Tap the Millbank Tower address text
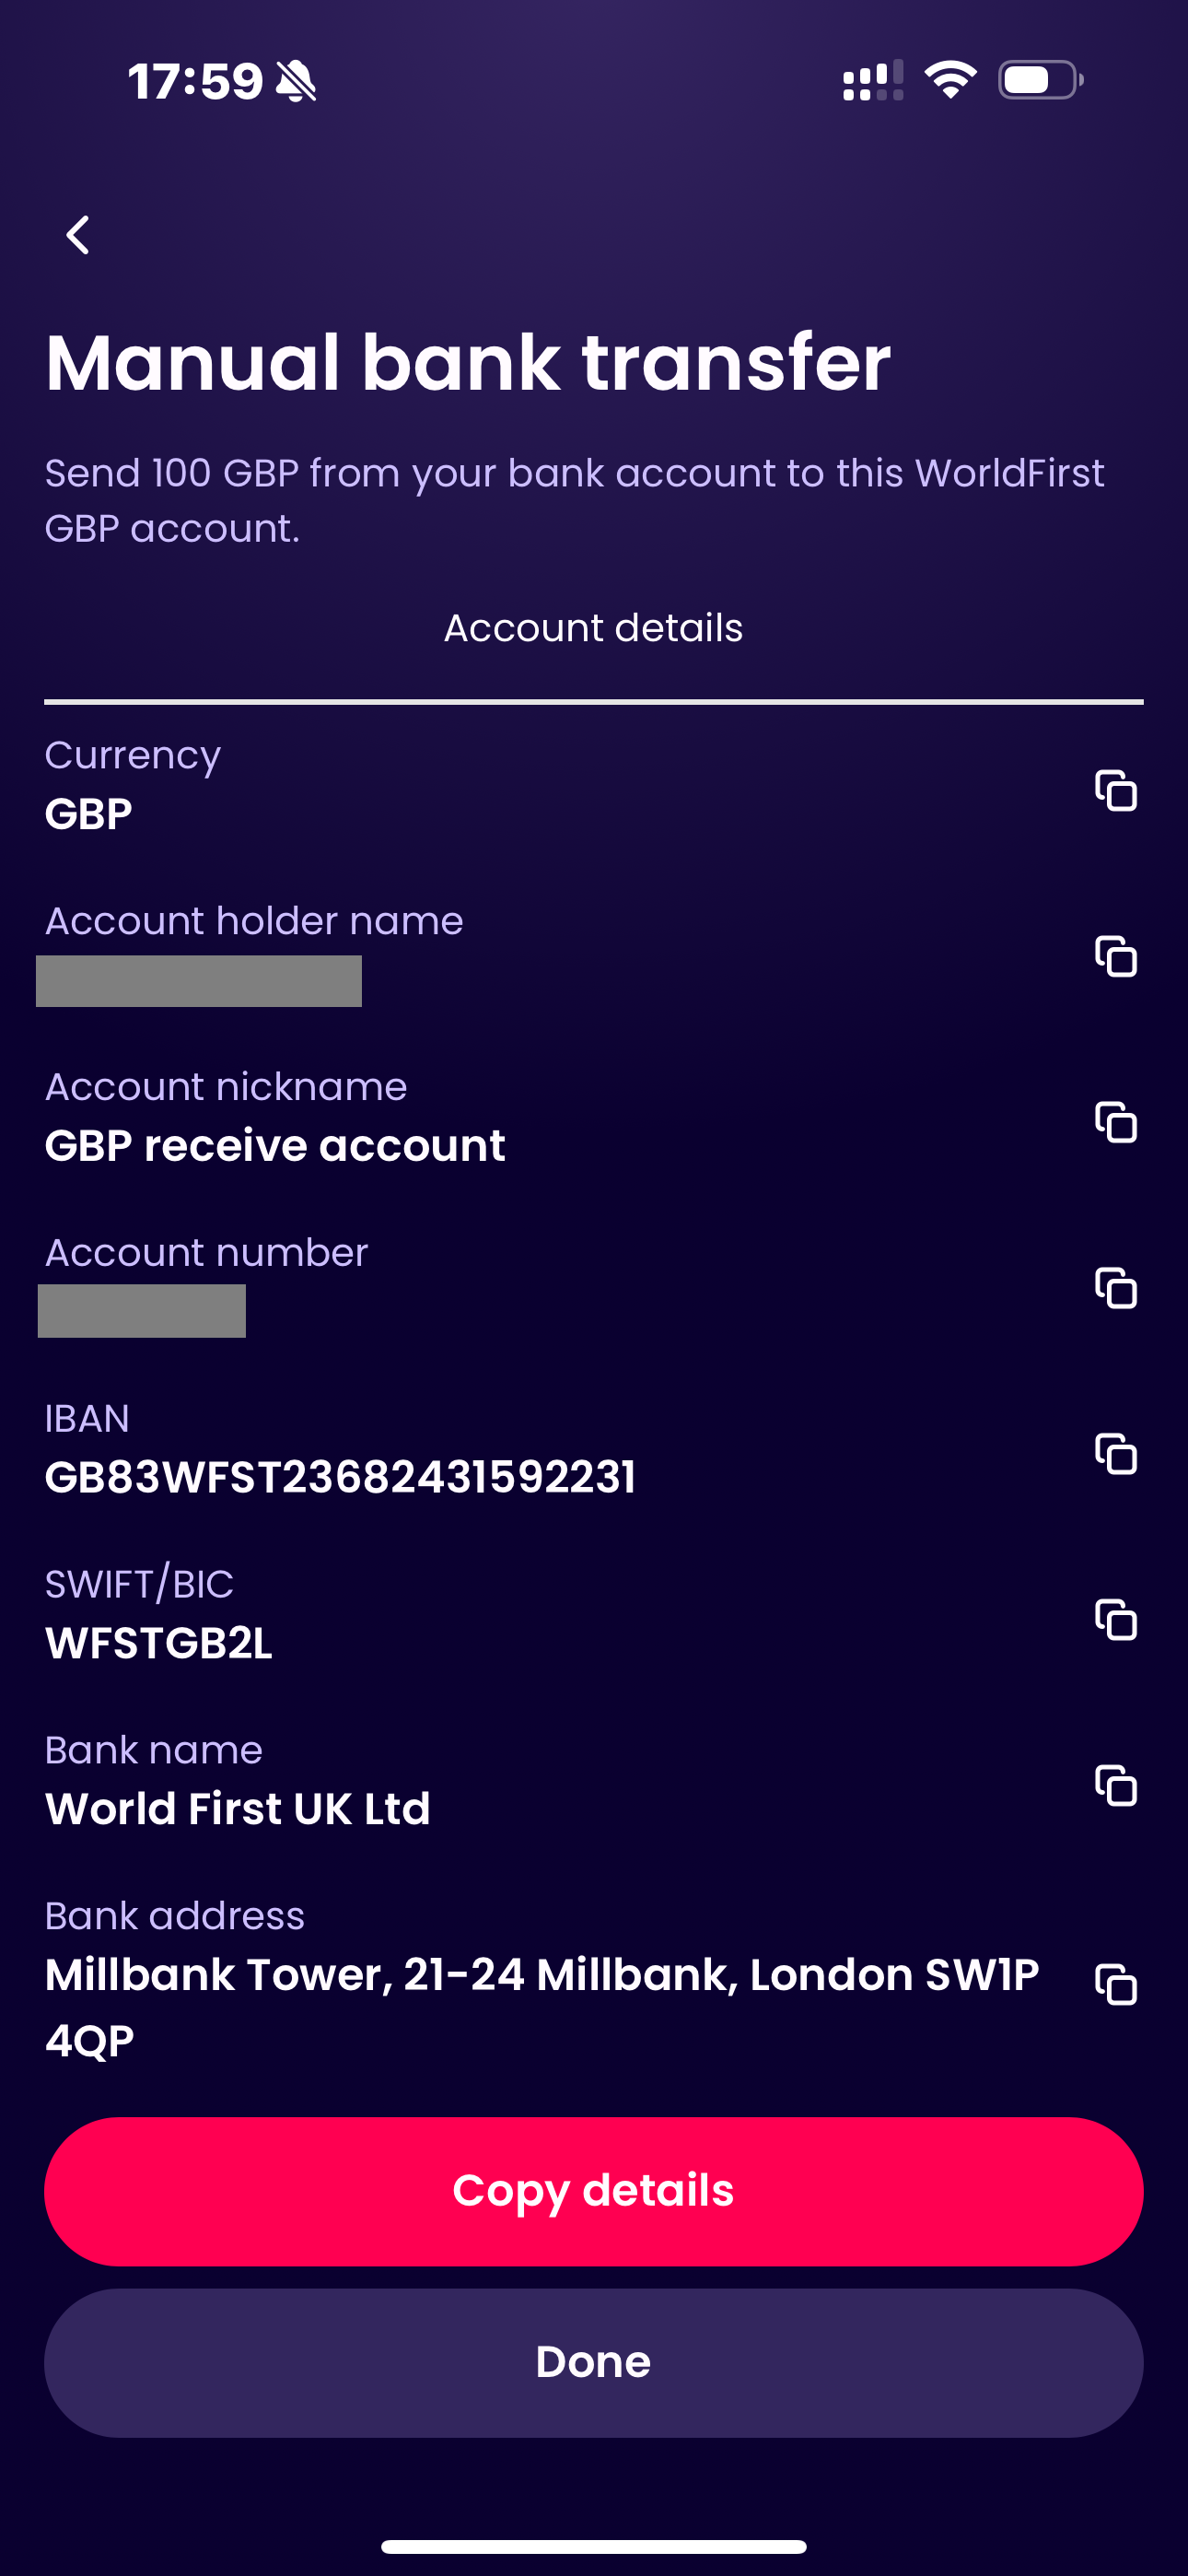 [540, 1976]
